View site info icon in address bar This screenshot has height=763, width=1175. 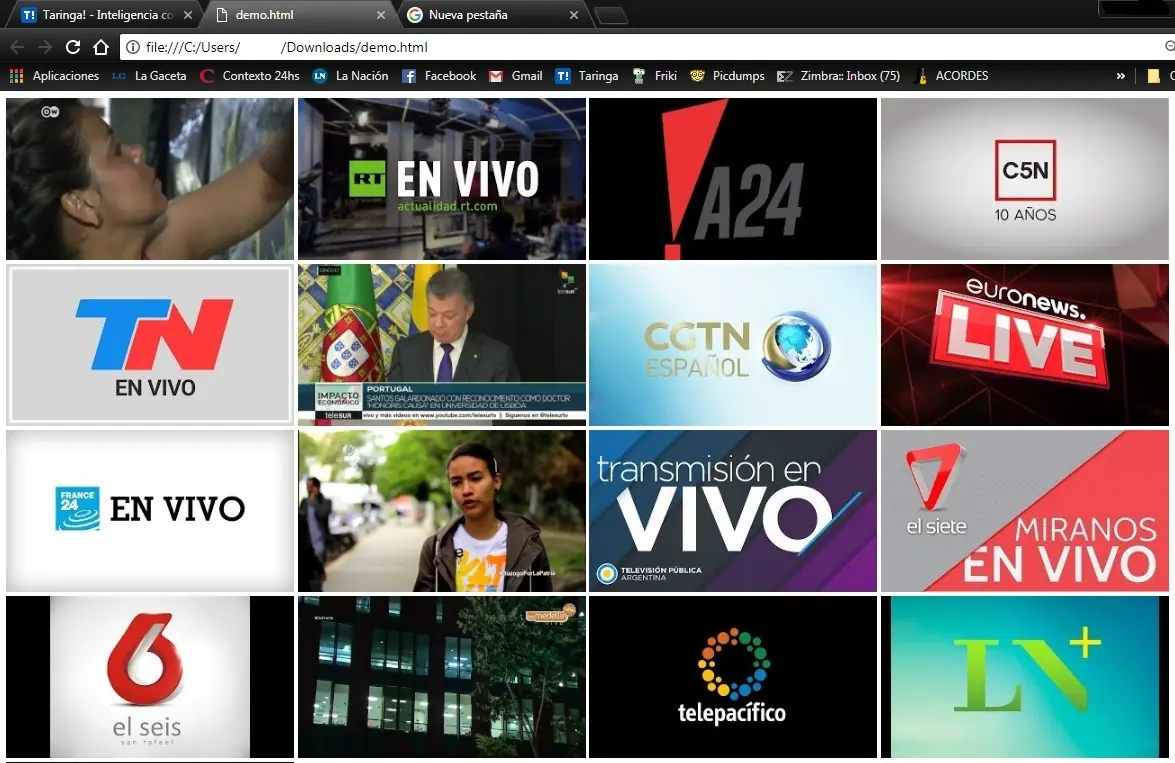133,47
